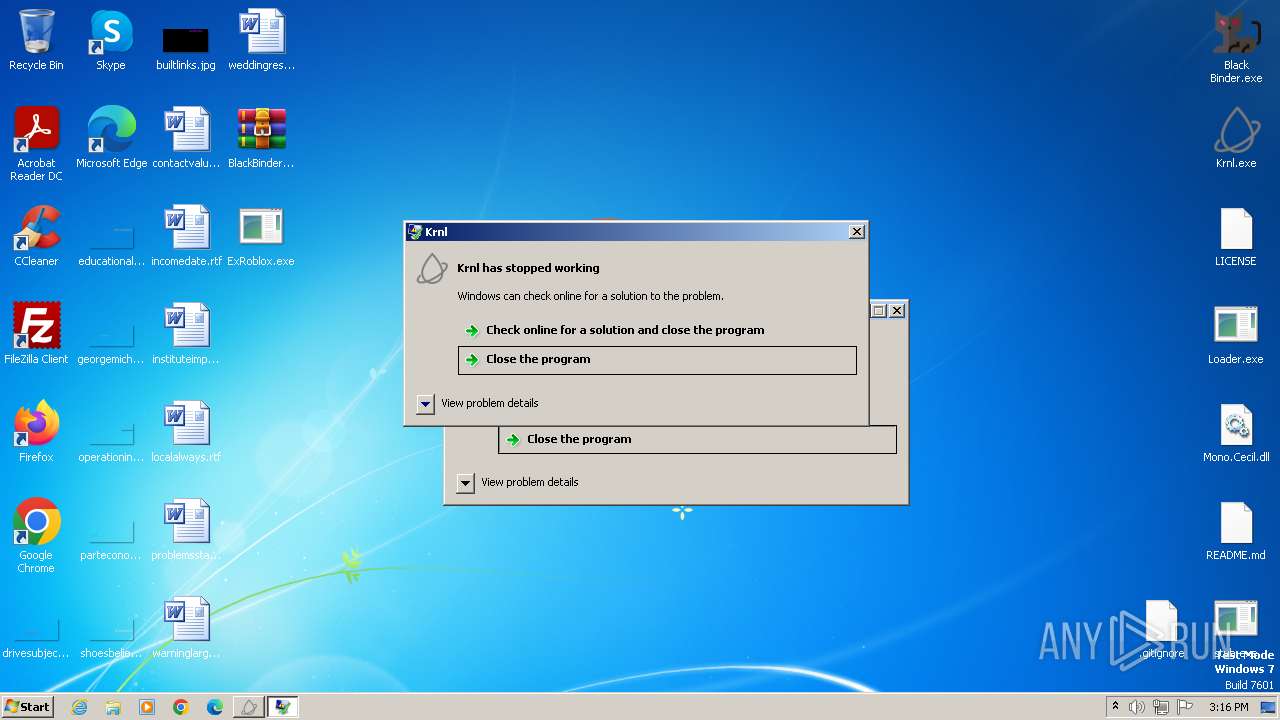Select the ExRoblox.exe icon
Viewport: 1280px width, 720px height.
click(261, 236)
